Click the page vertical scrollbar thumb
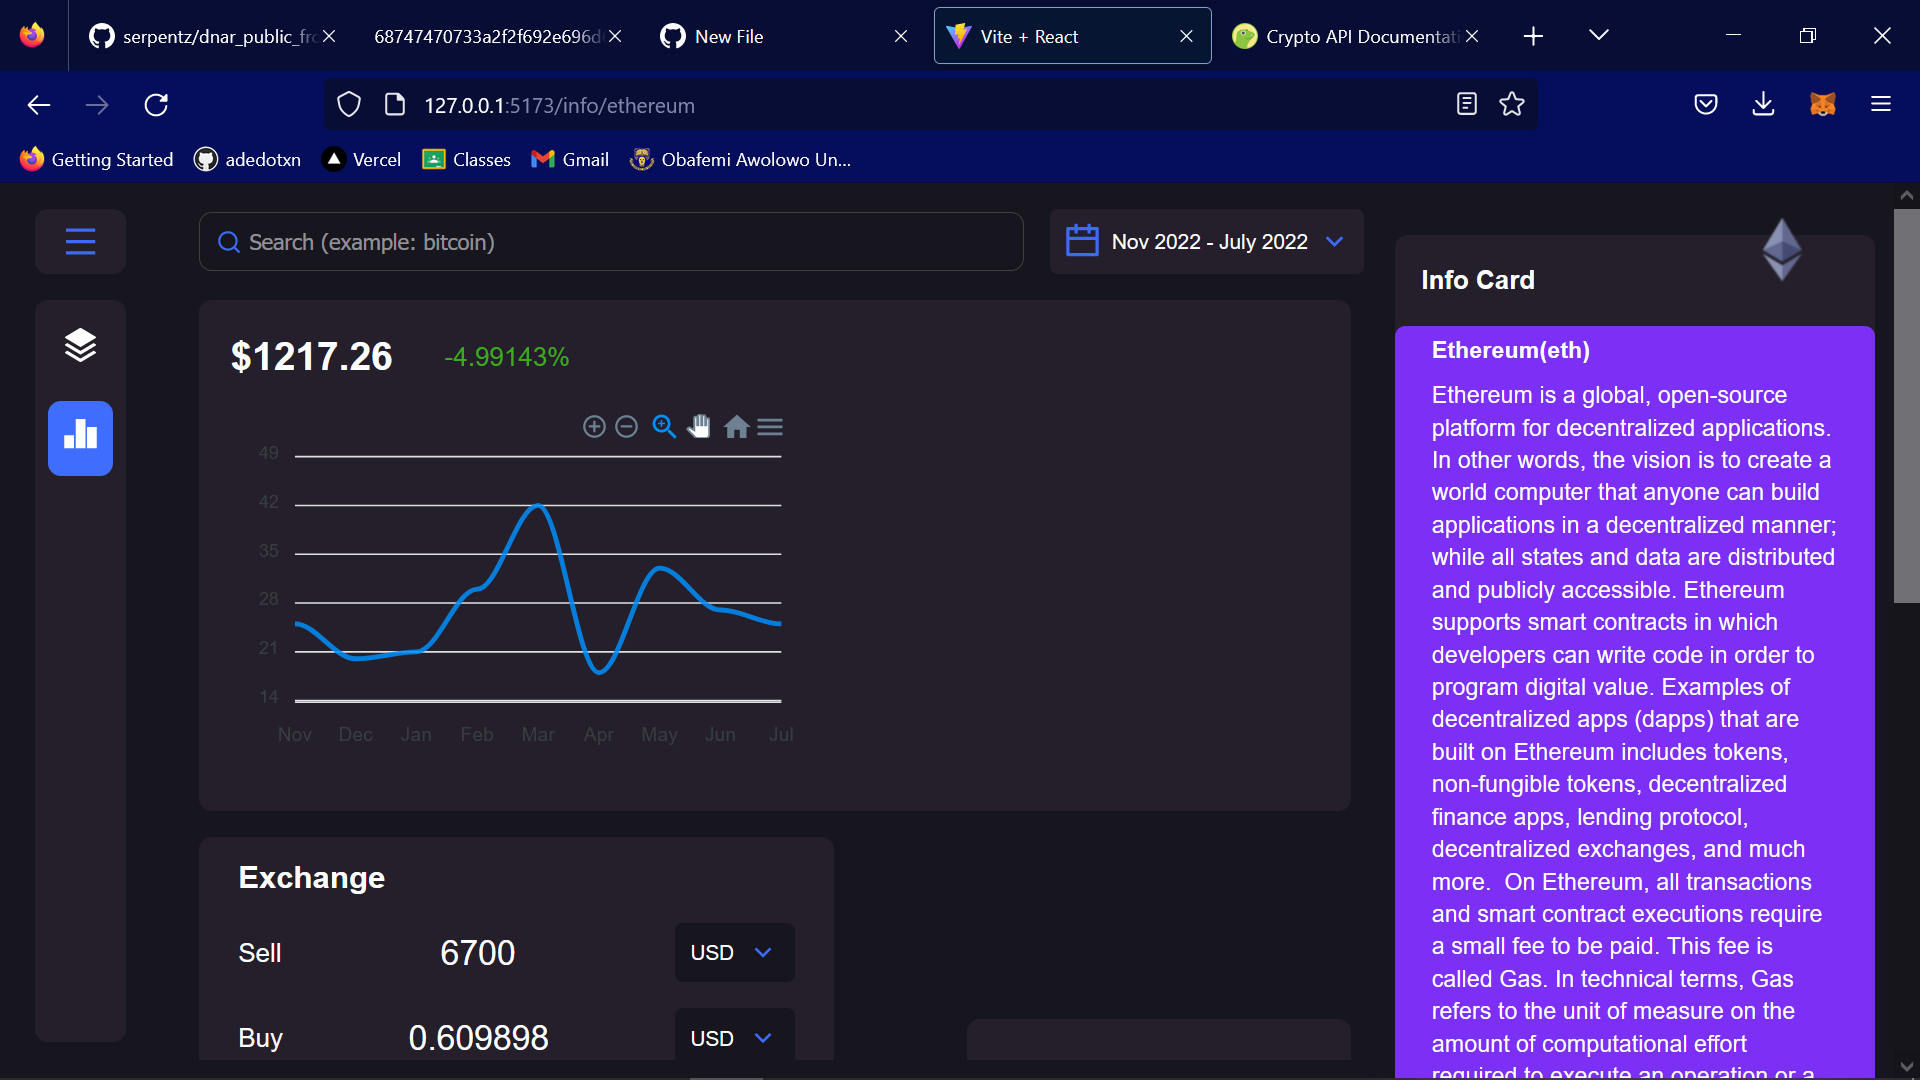1920x1080 pixels. coord(1906,405)
